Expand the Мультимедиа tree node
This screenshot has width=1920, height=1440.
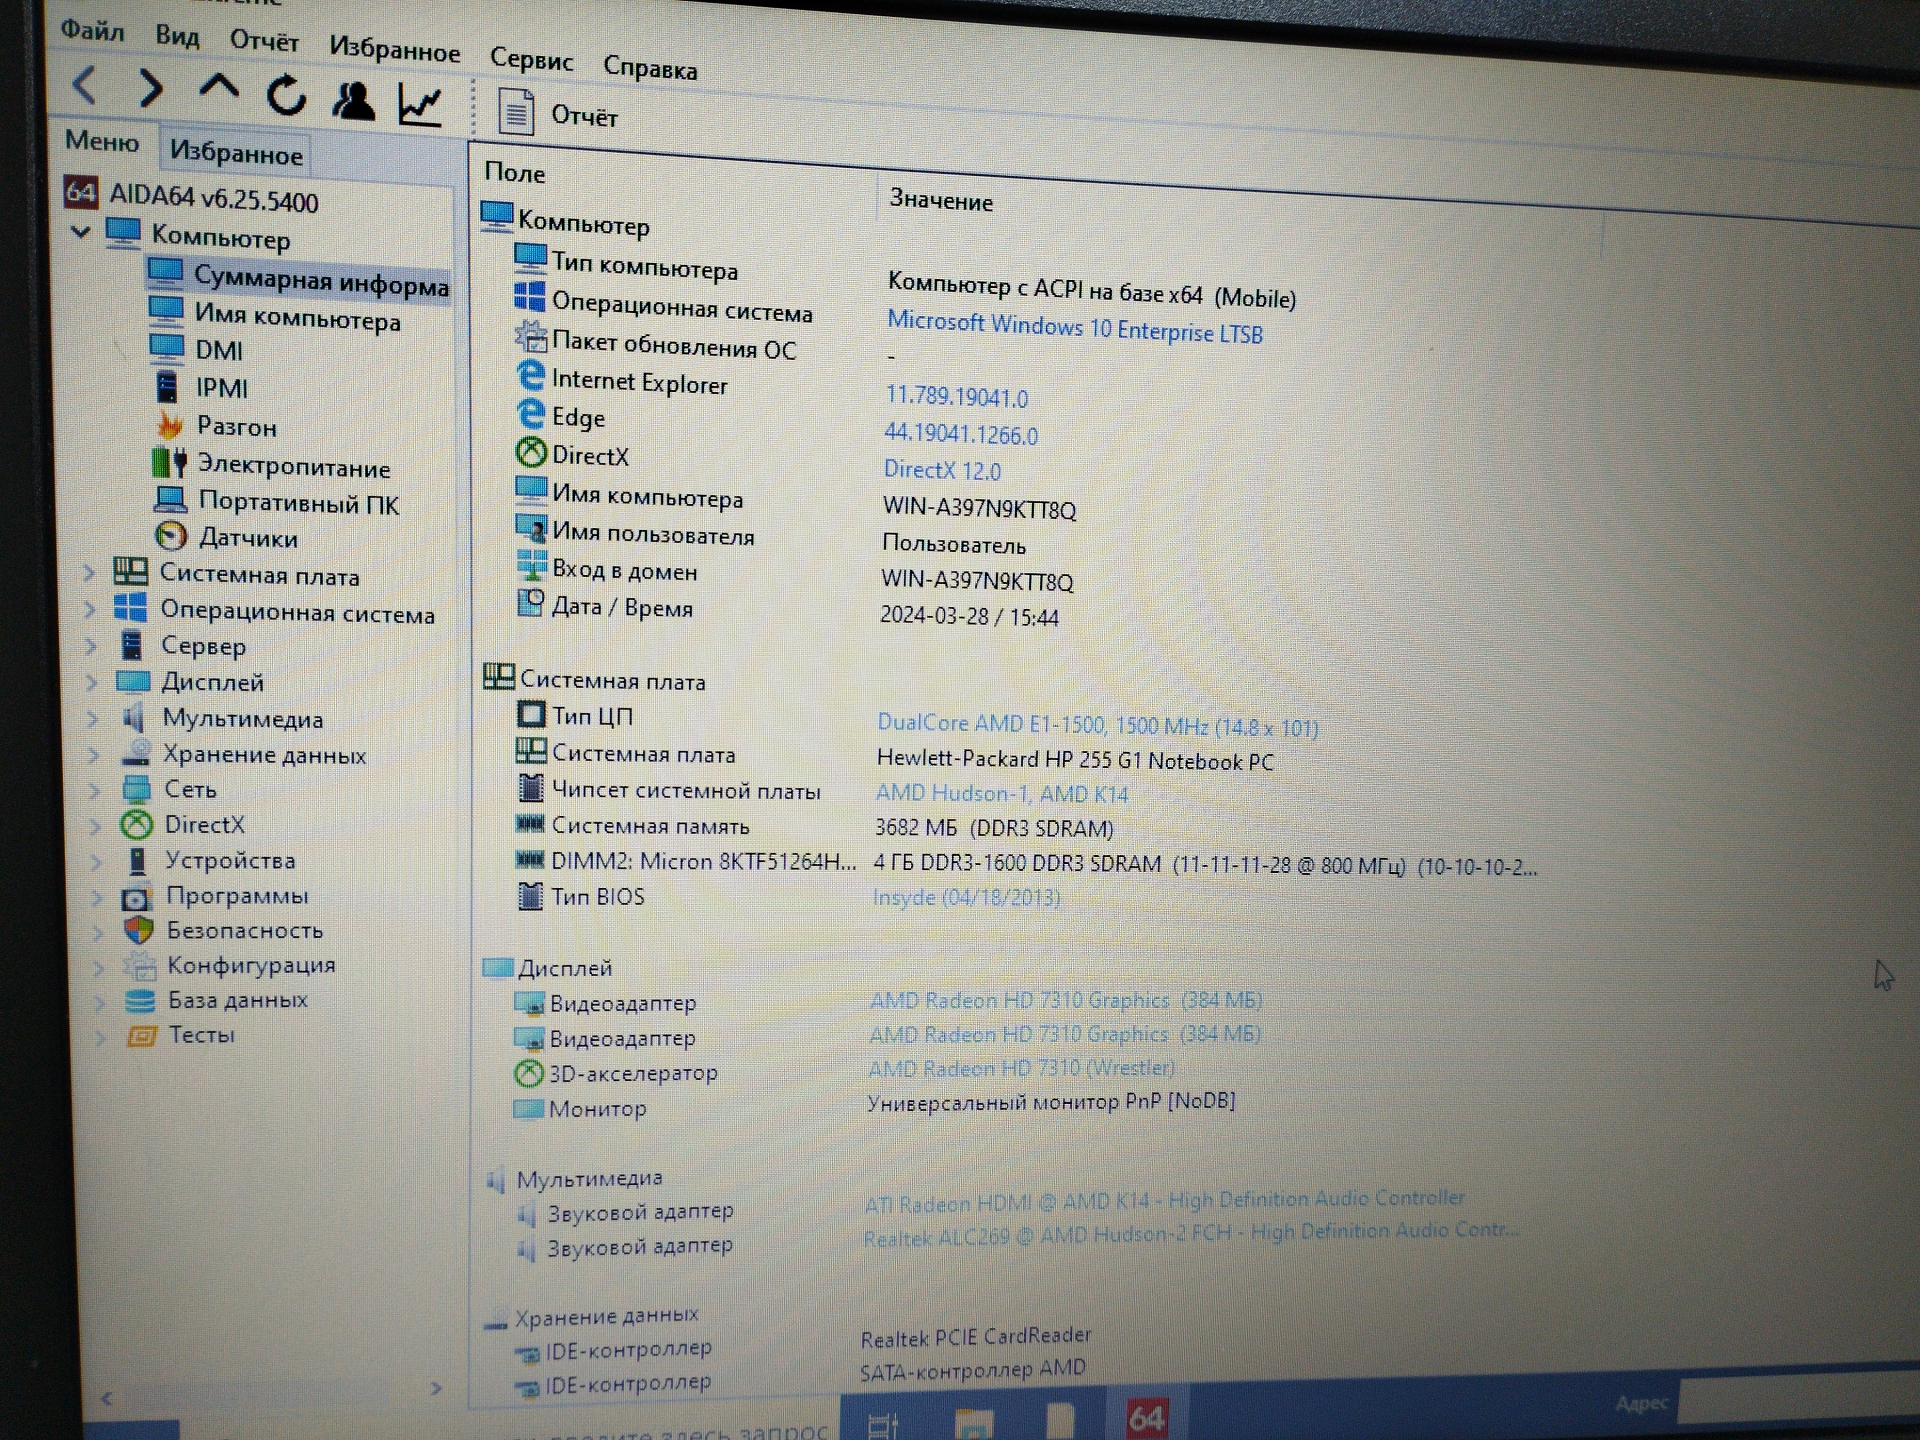[93, 718]
